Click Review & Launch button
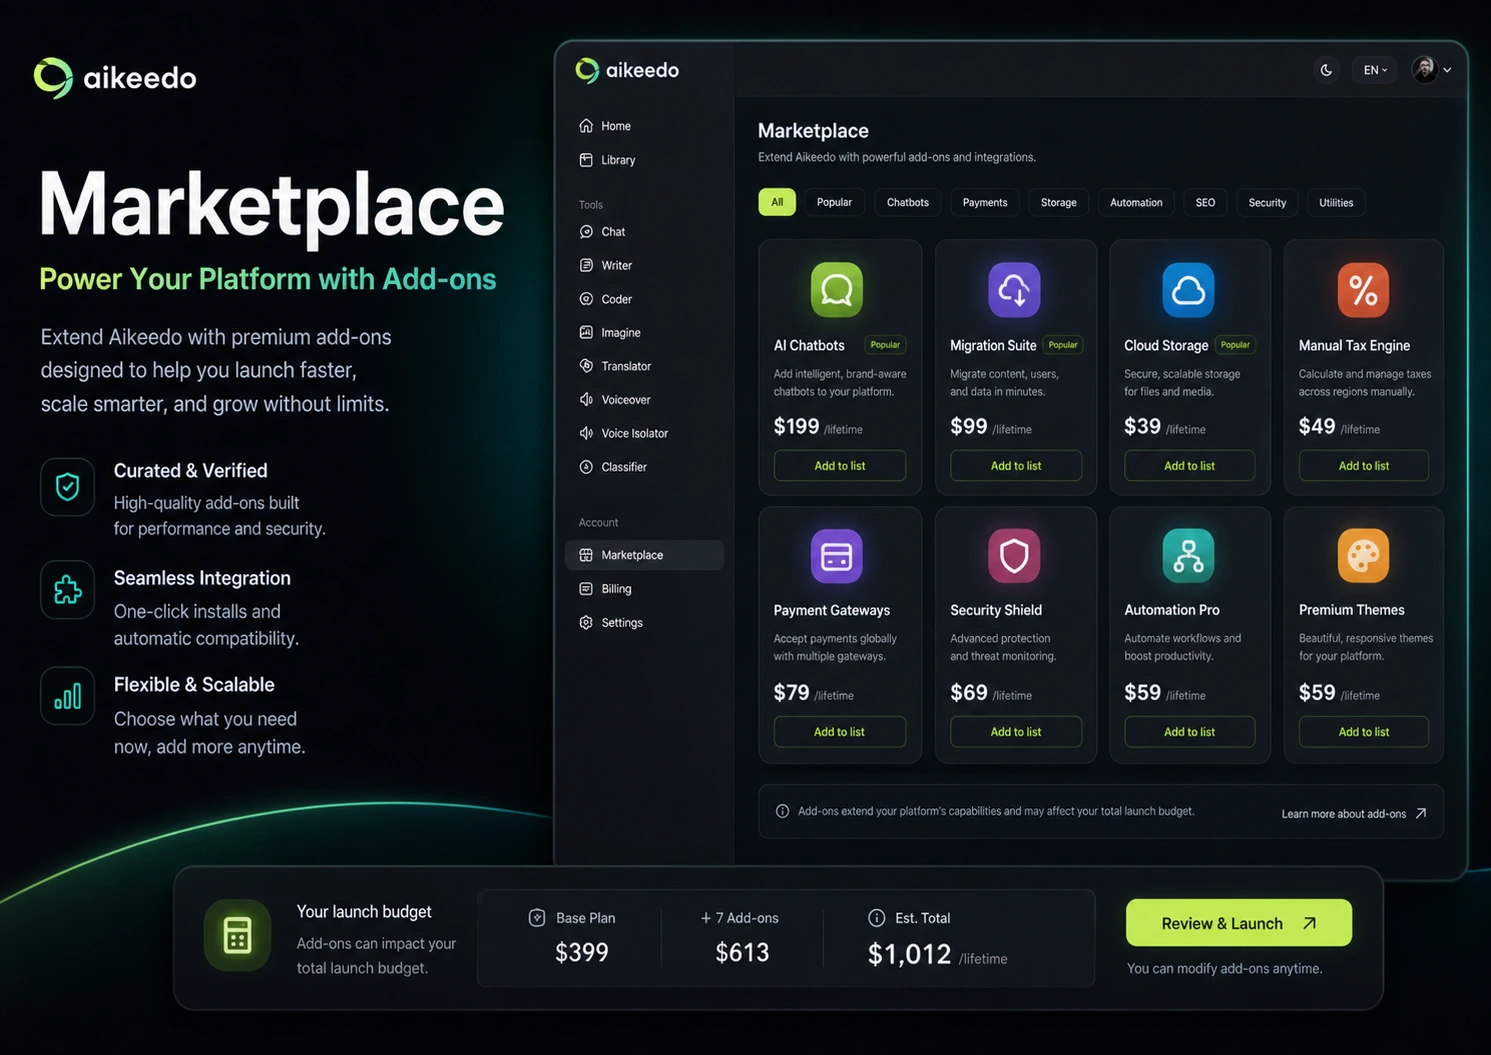 coord(1239,923)
